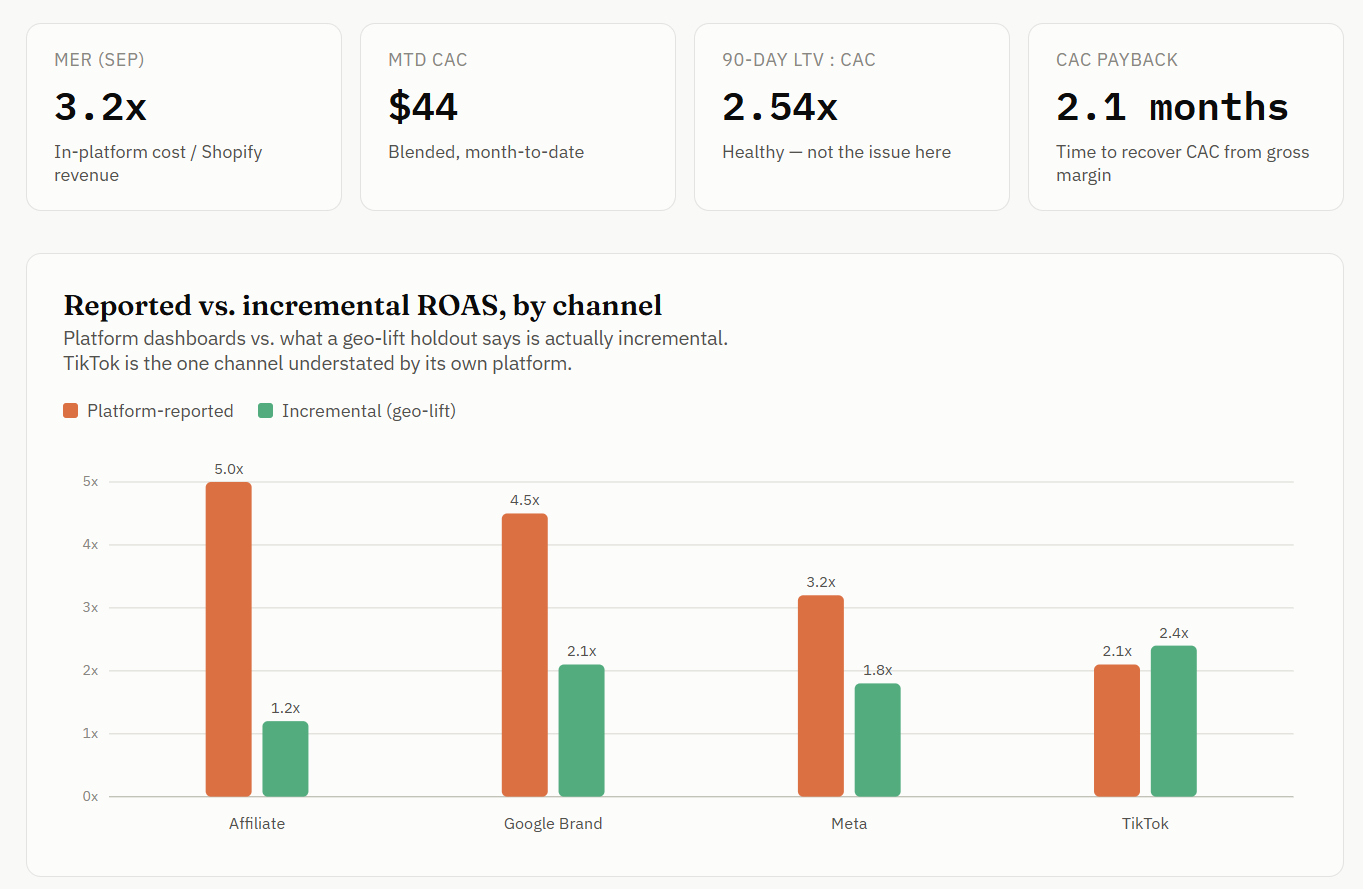Click the TikTok x-axis label

coord(1145,824)
